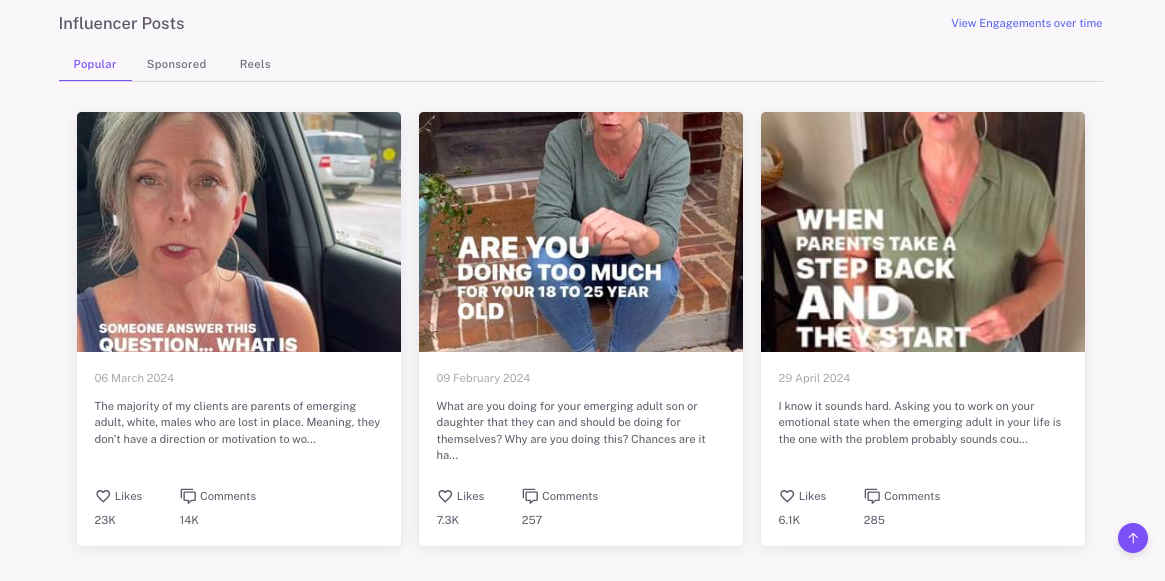Open comments via speech bubble on the March 6 post
1165x581 pixels.
188,495
